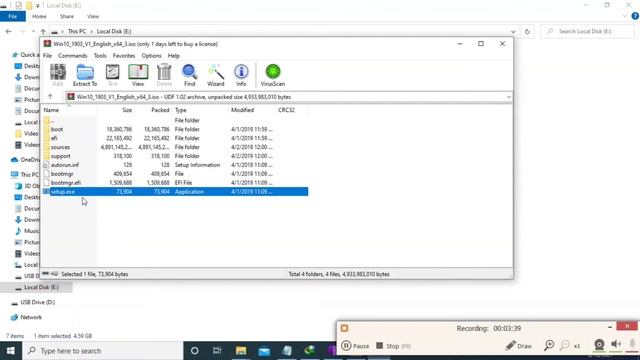Open the File tab in Explorer ribbon
Viewport: 640px width, 360px height.
point(13,16)
